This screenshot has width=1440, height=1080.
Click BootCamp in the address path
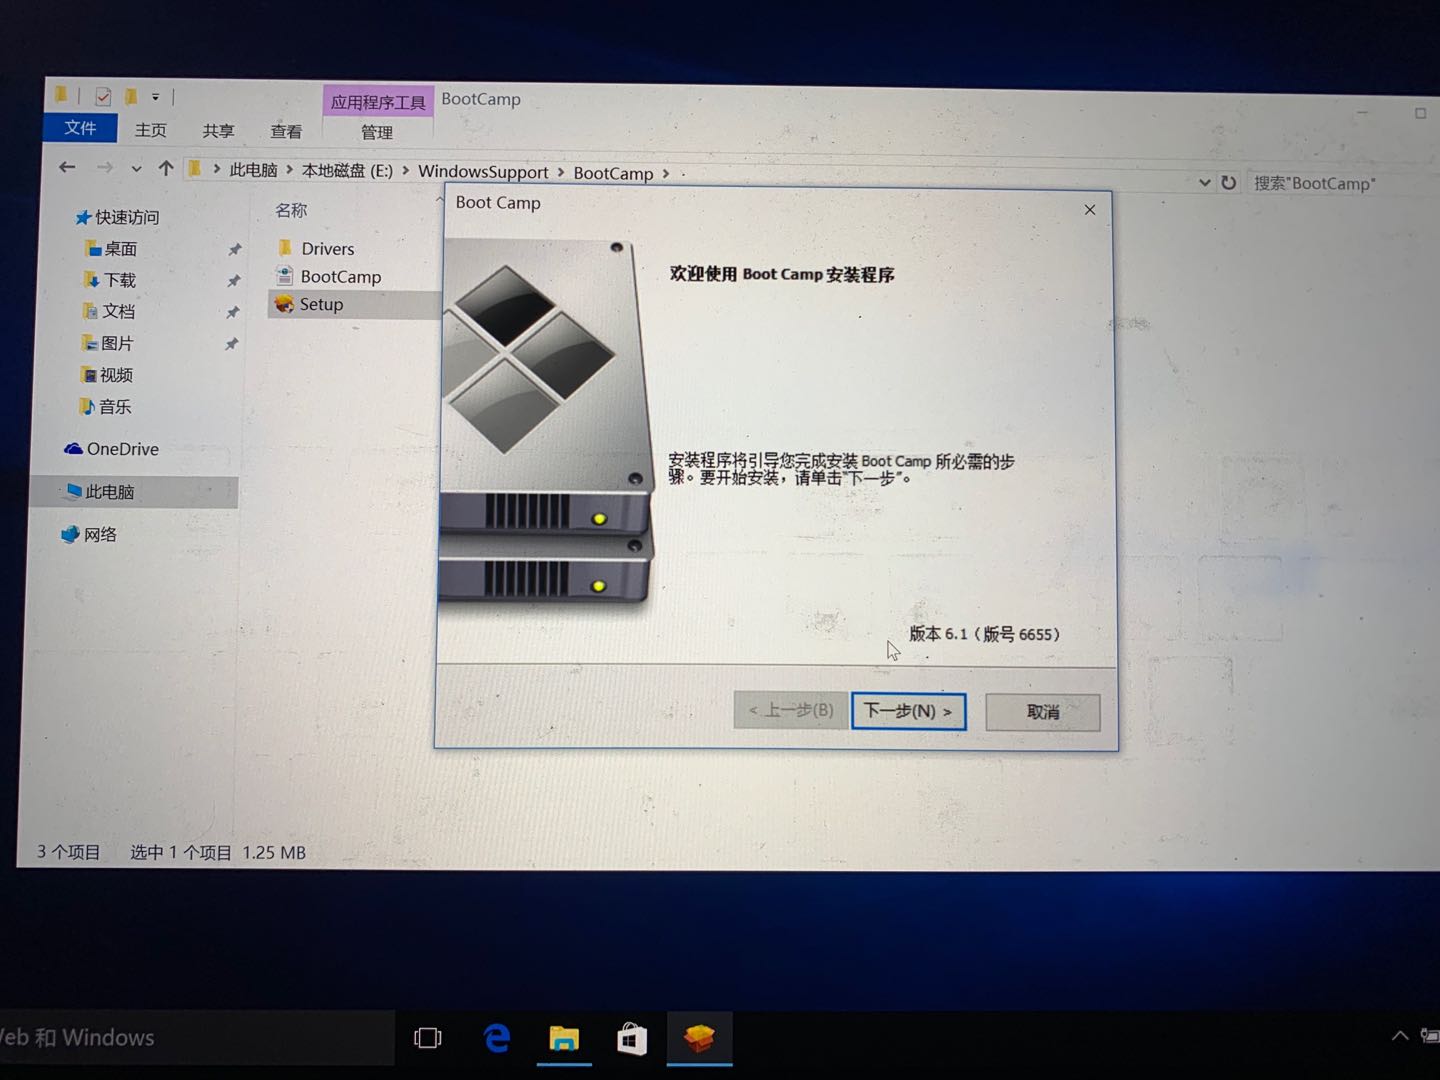[613, 173]
